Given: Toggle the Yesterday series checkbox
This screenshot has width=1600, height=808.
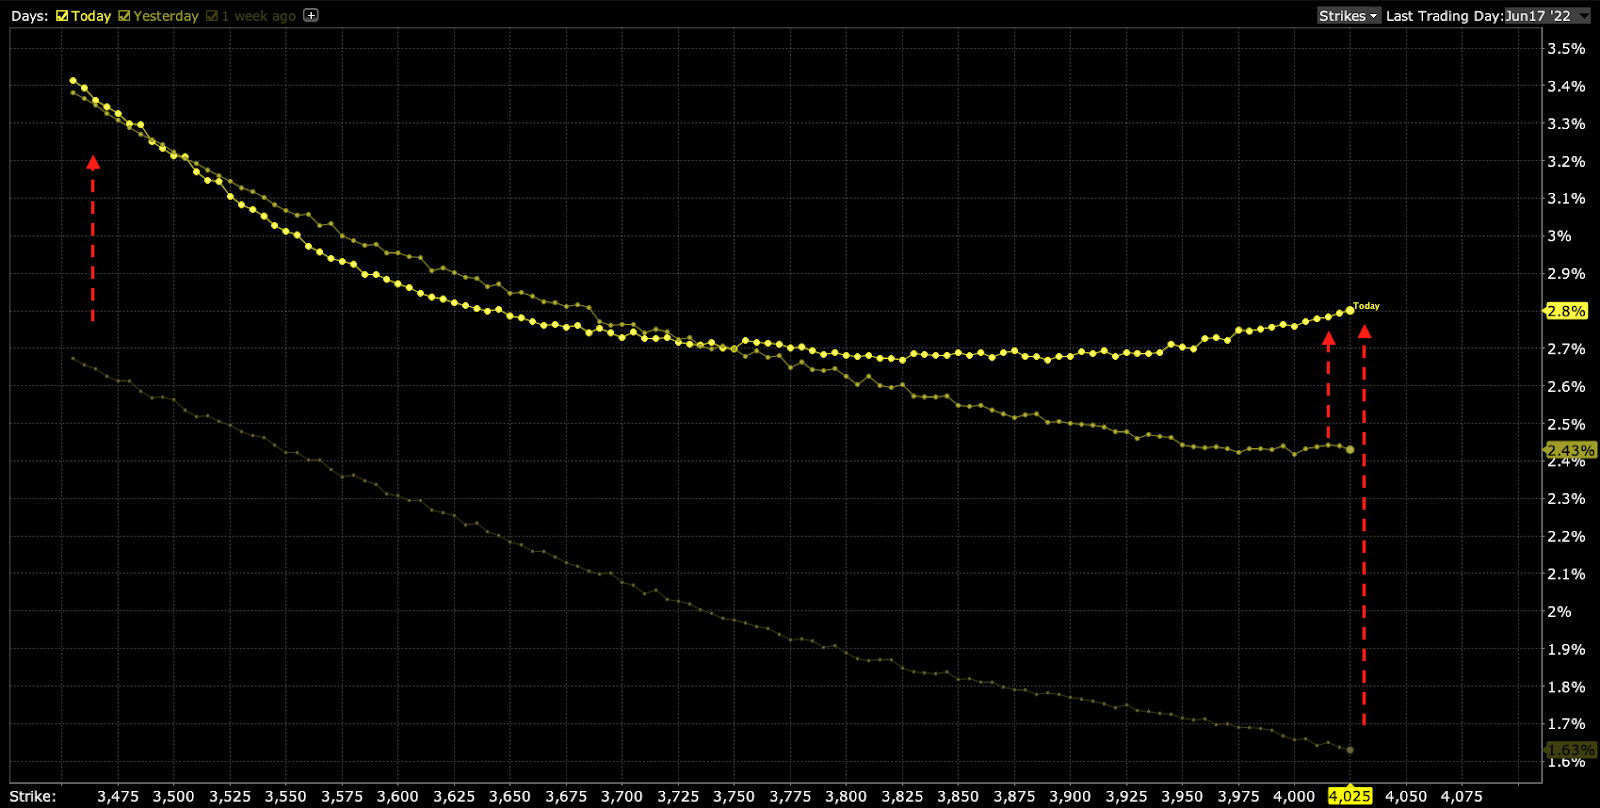Looking at the screenshot, I should coord(124,16).
